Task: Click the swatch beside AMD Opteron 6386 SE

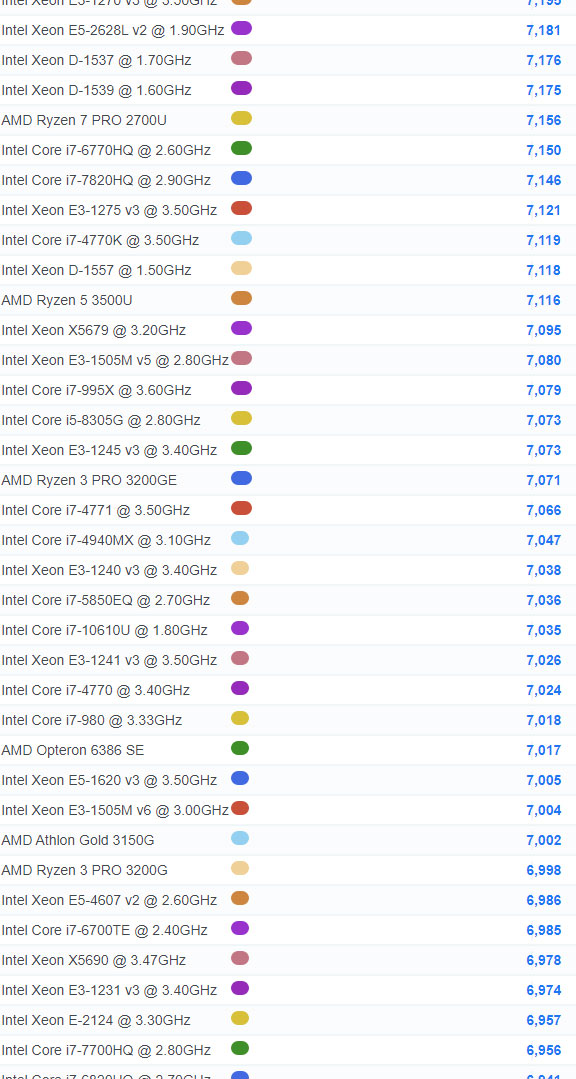Action: click(240, 748)
